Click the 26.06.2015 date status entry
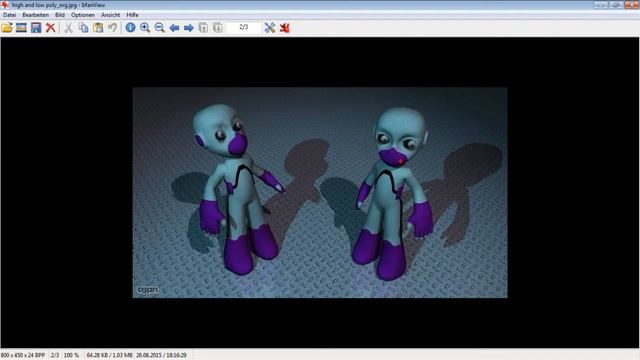Viewport: 640px width, 360px height. (x=161, y=356)
